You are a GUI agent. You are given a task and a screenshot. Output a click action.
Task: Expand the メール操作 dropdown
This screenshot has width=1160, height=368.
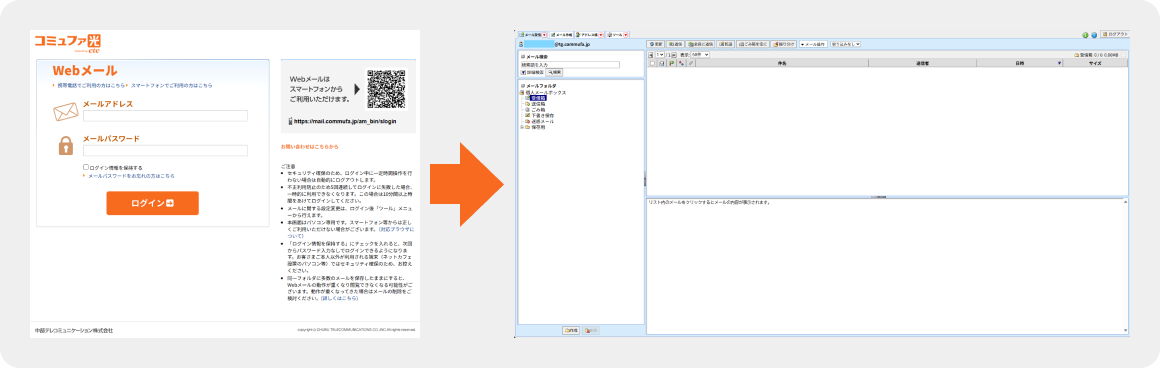pos(813,44)
